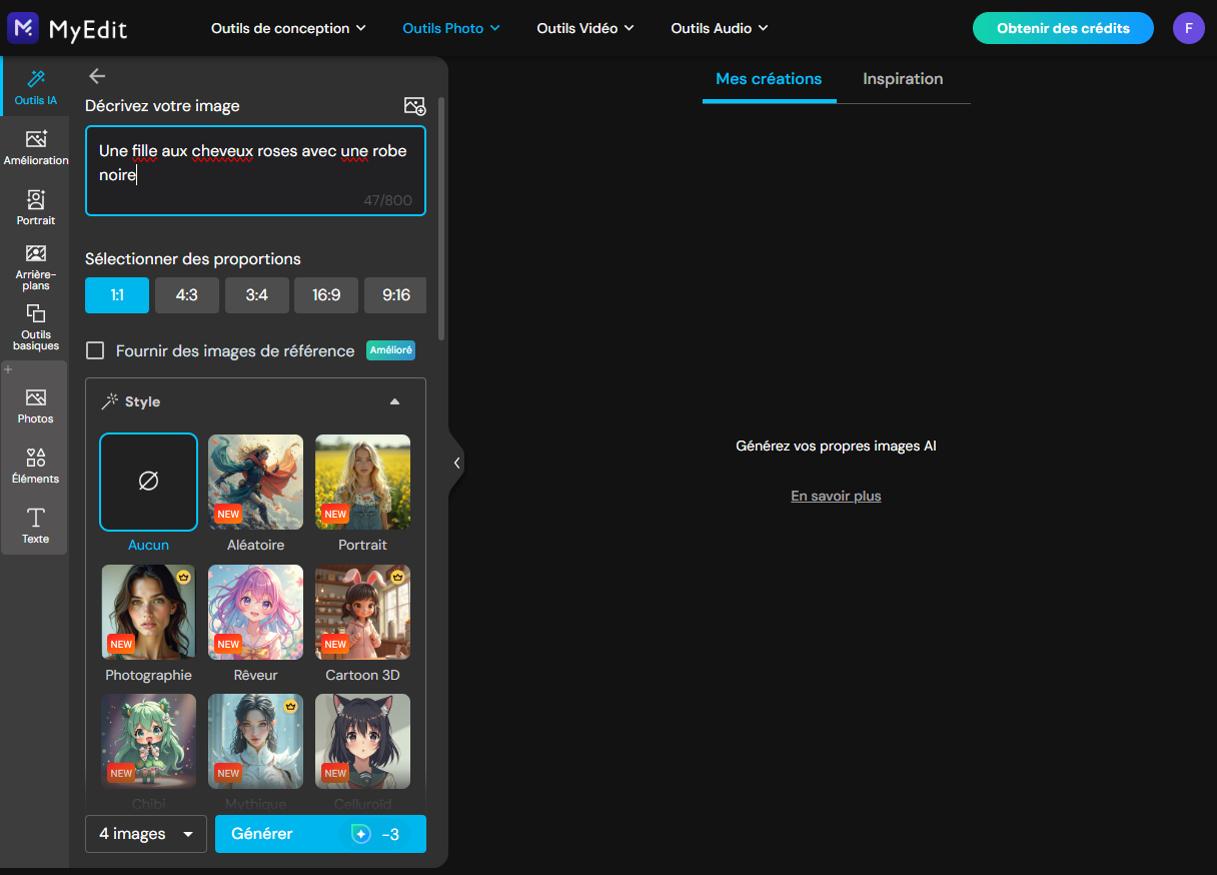The width and height of the screenshot is (1217, 875).
Task: Select the 4:3 proportion
Action: coord(187,295)
